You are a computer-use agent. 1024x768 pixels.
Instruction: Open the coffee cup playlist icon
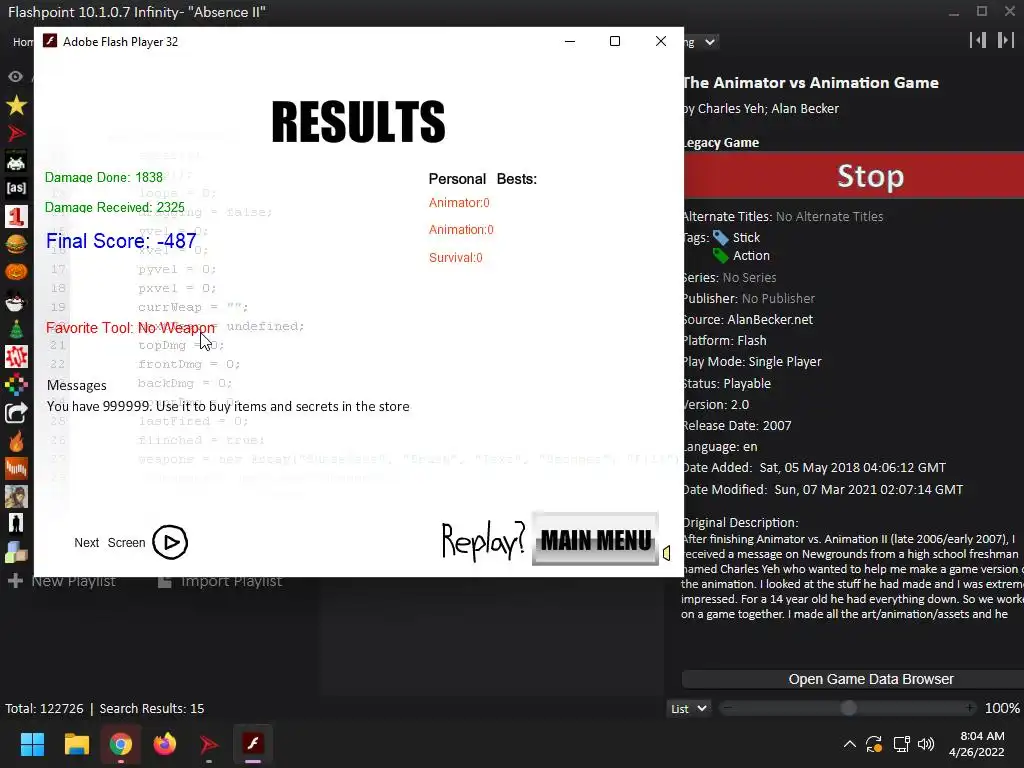pyautogui.click(x=16, y=300)
